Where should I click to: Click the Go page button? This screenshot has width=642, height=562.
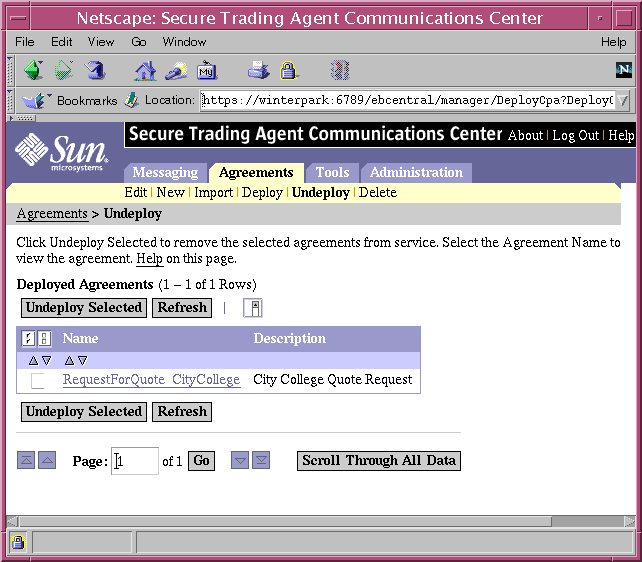pyautogui.click(x=201, y=461)
